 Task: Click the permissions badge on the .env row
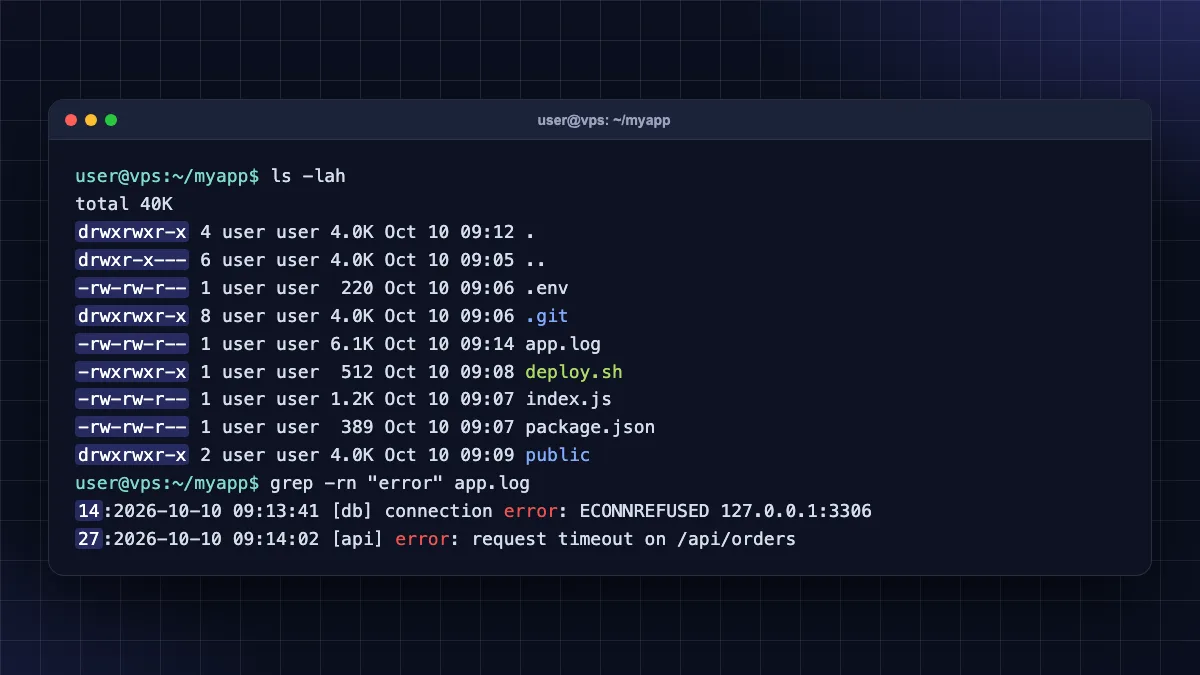point(132,288)
